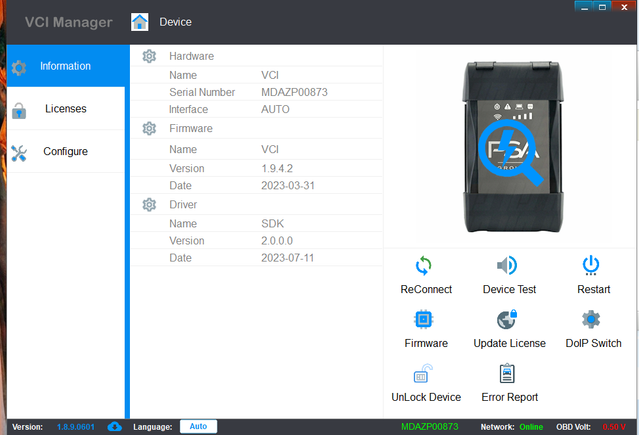Click the VCI Manager title text

68,22
